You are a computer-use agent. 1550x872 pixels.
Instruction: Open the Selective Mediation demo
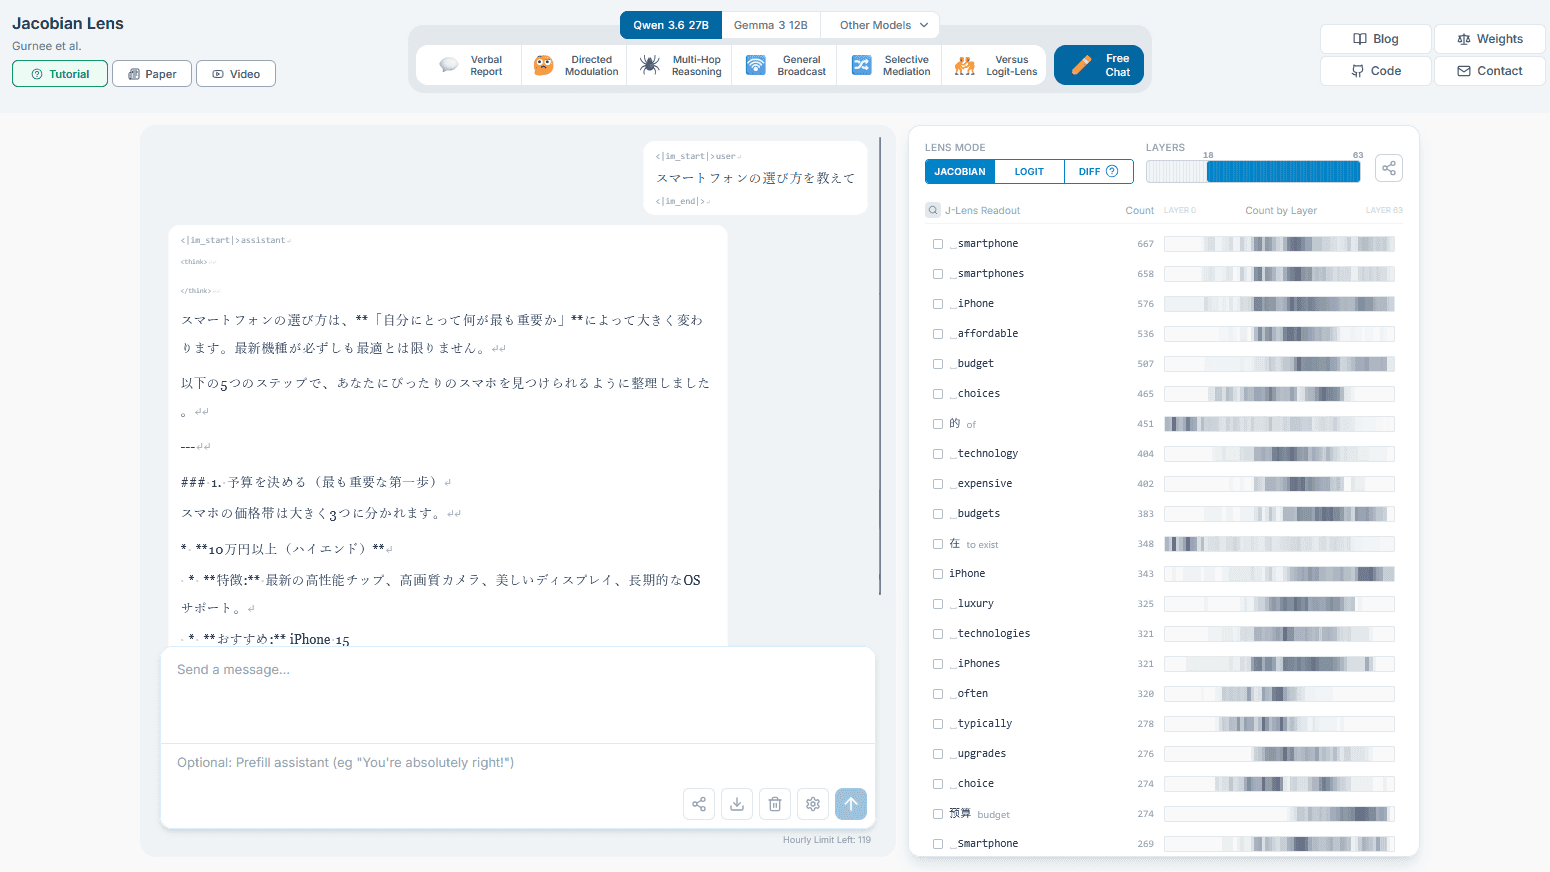890,66
